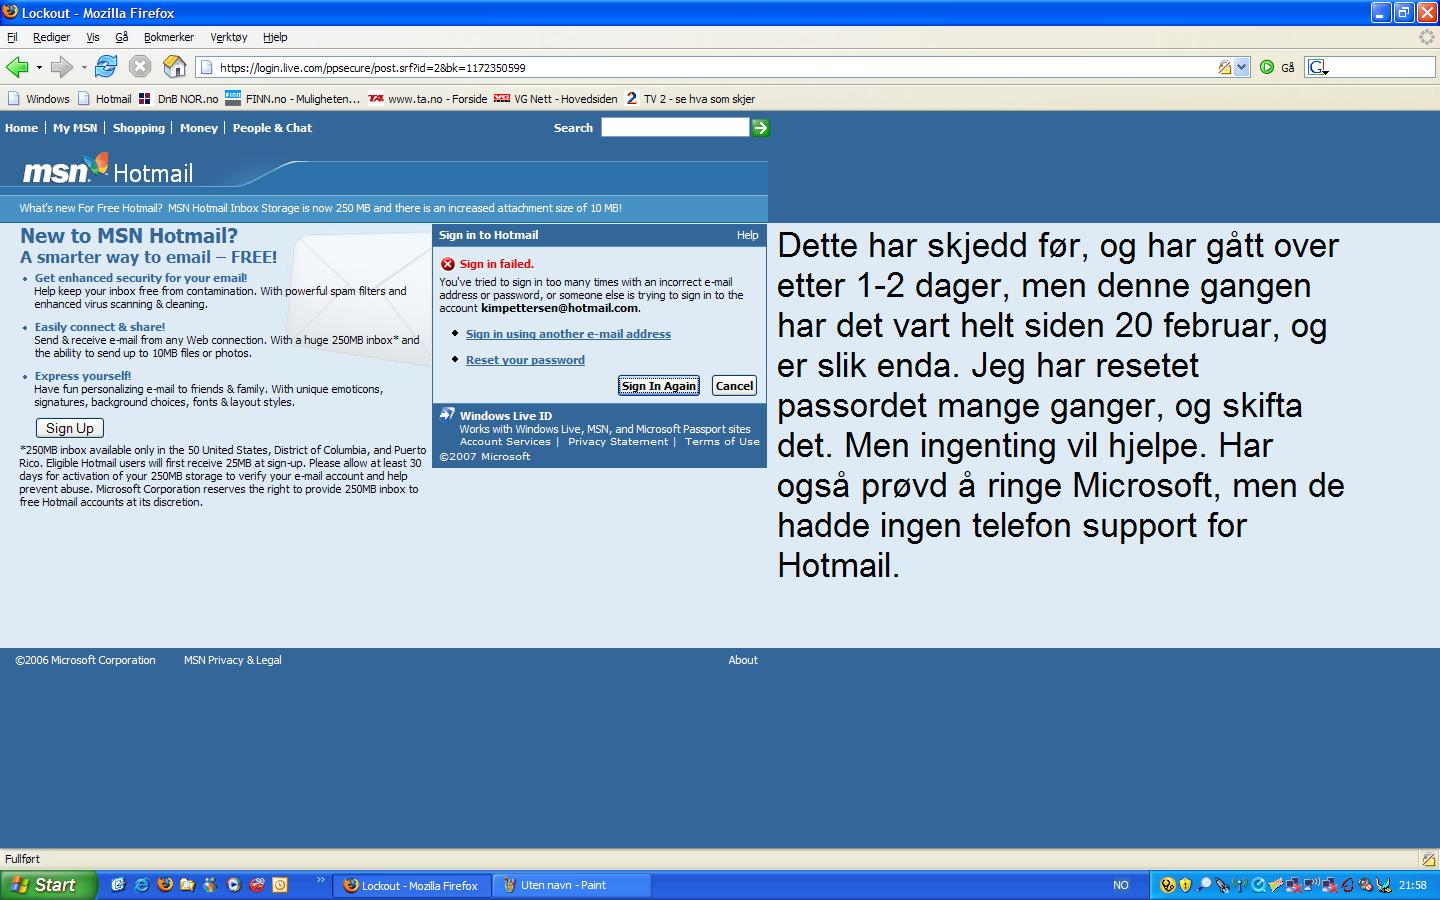Launch Firefox from the quick launch bar
Screen dimensions: 1440x900
pos(165,885)
